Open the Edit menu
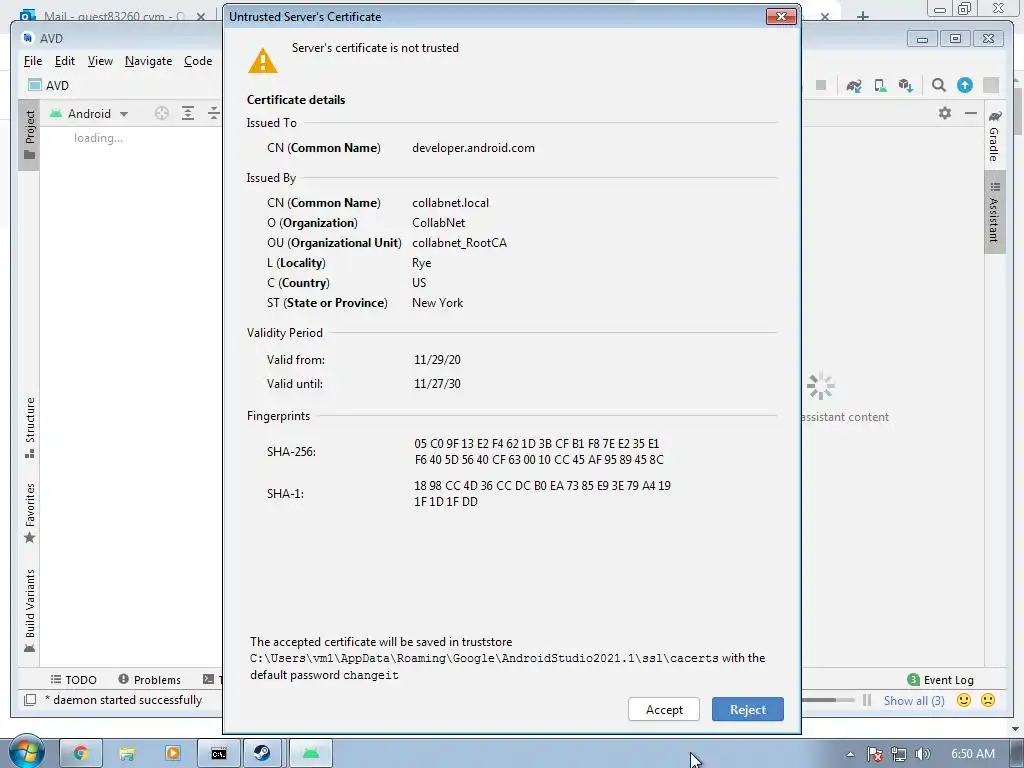This screenshot has height=768, width=1024. (65, 61)
